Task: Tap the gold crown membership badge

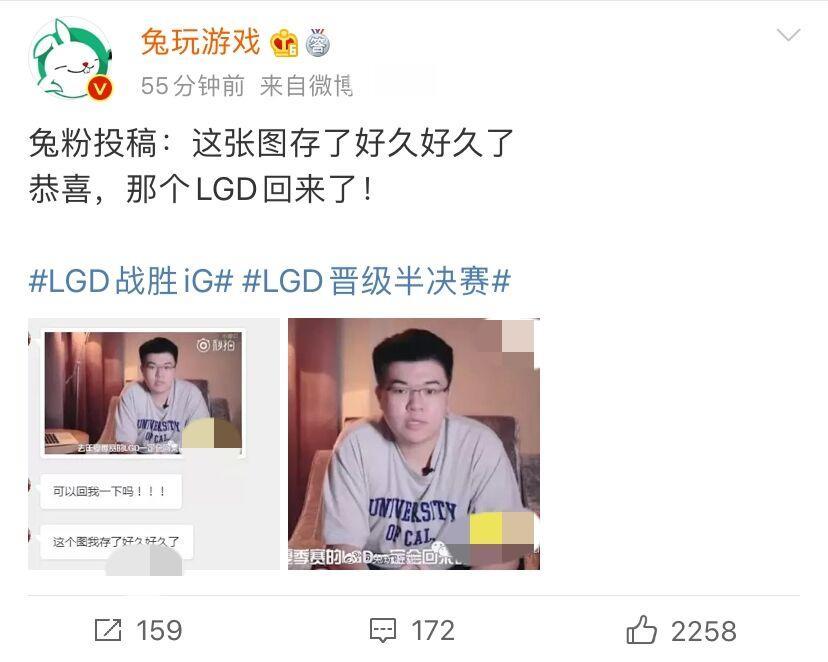Action: (x=284, y=43)
